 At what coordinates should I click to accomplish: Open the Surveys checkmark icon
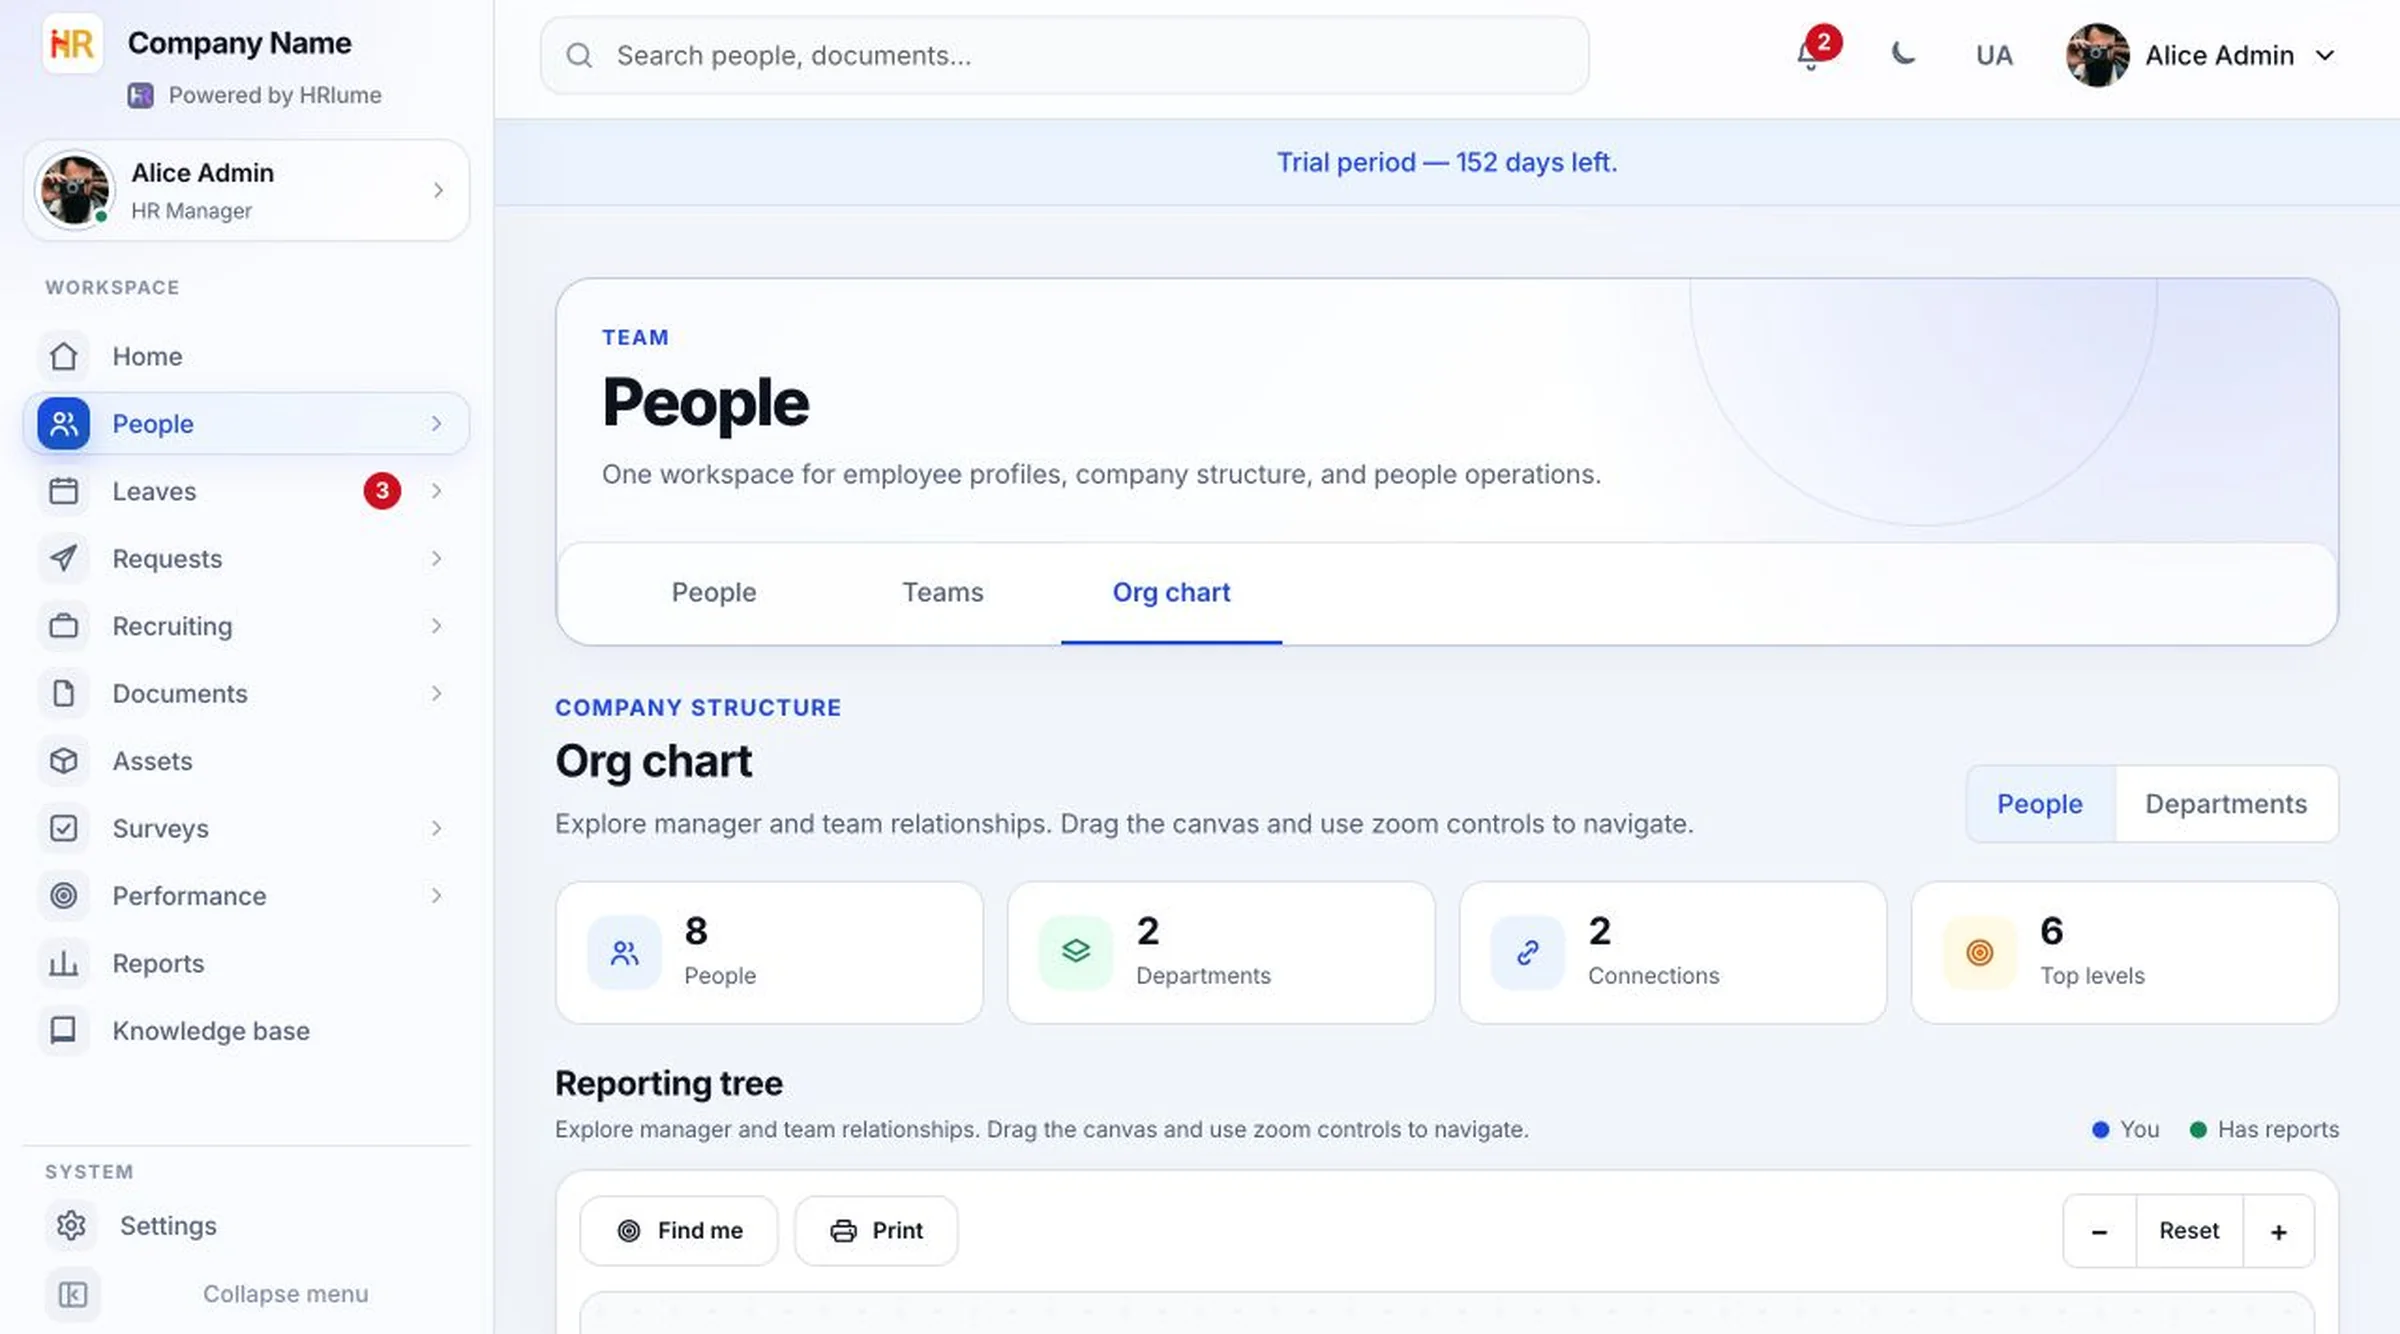64,828
